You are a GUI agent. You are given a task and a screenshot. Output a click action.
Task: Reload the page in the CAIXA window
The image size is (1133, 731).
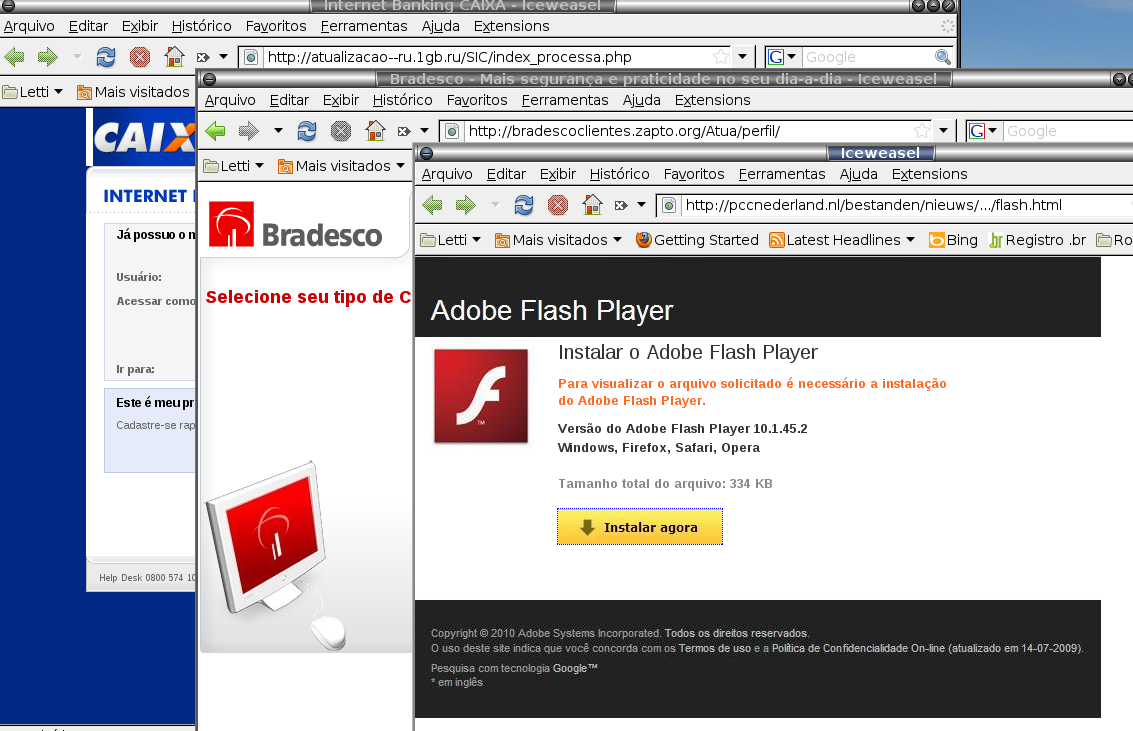point(106,56)
